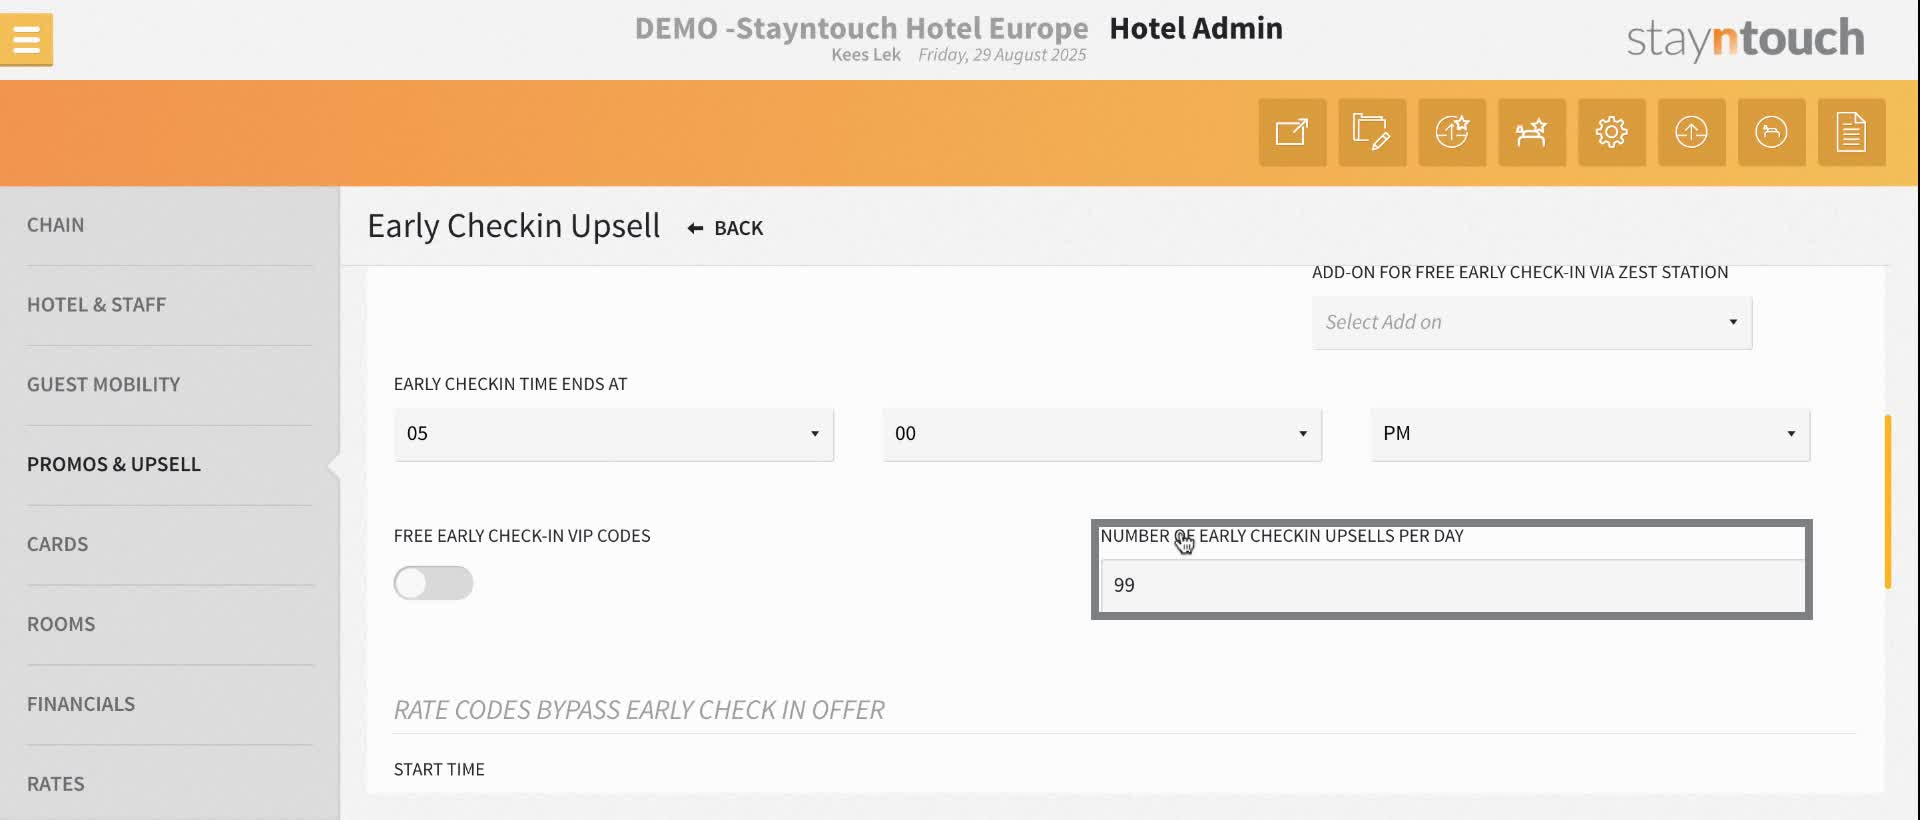
Task: Open the minutes dropdown showing 00
Action: click(x=1102, y=434)
